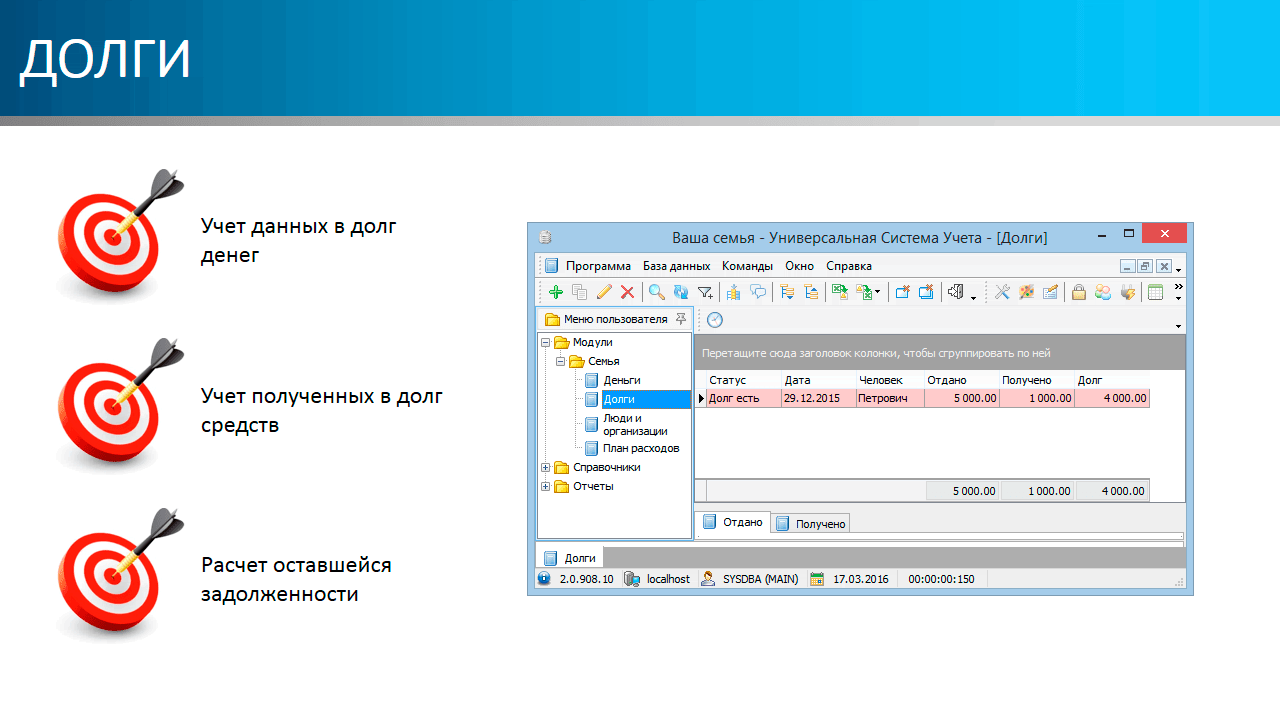1280x720 pixels.
Task: Click the red X Delete record icon
Action: pyautogui.click(x=627, y=292)
